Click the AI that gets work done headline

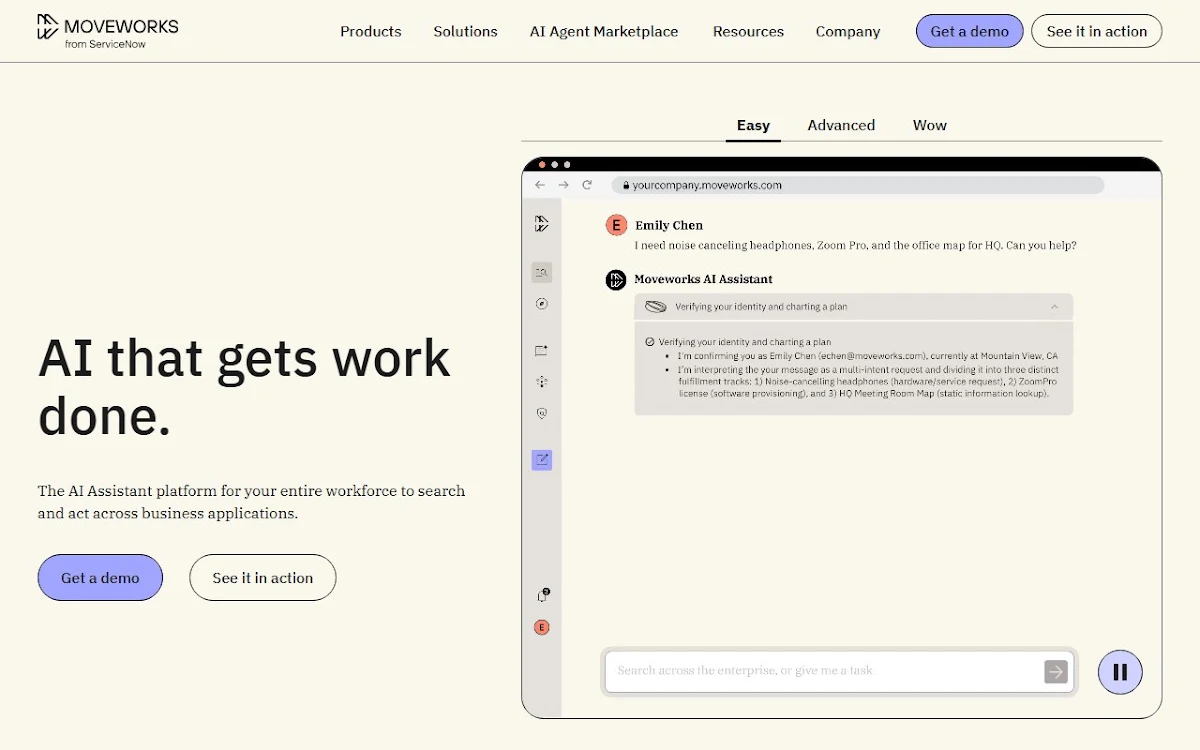click(x=245, y=388)
